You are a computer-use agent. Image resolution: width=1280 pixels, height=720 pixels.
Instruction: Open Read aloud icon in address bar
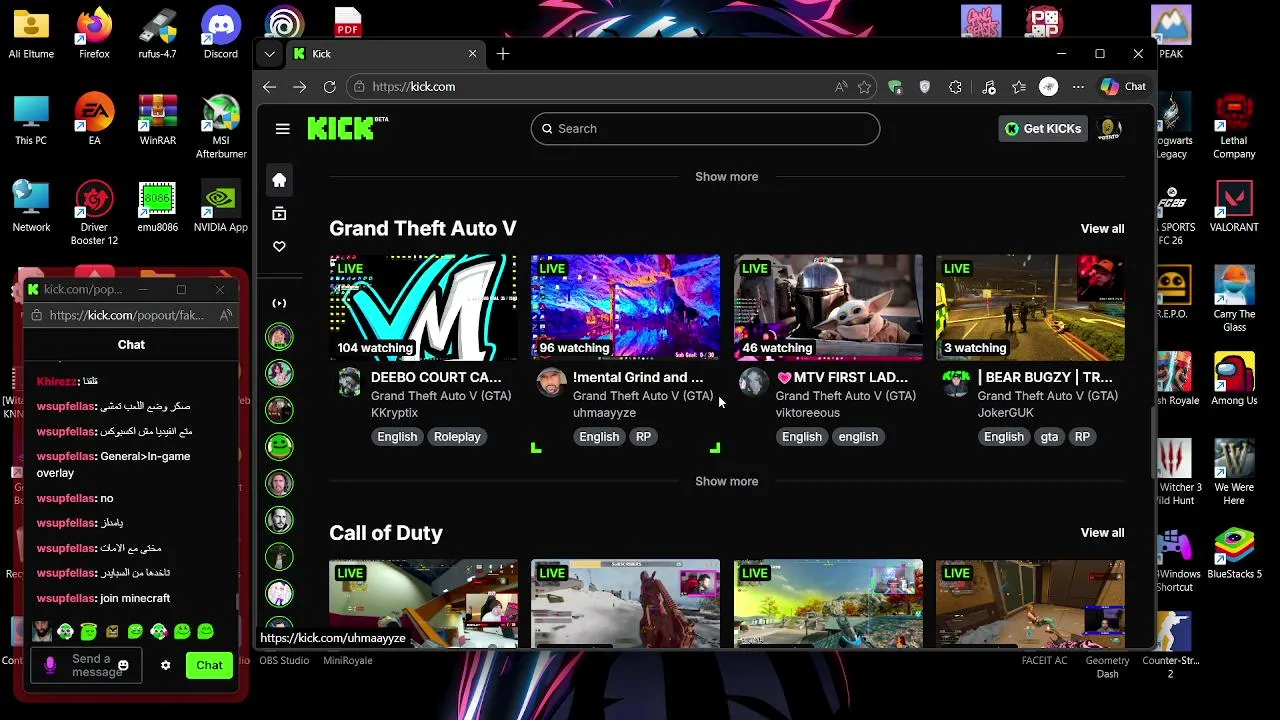tap(841, 87)
